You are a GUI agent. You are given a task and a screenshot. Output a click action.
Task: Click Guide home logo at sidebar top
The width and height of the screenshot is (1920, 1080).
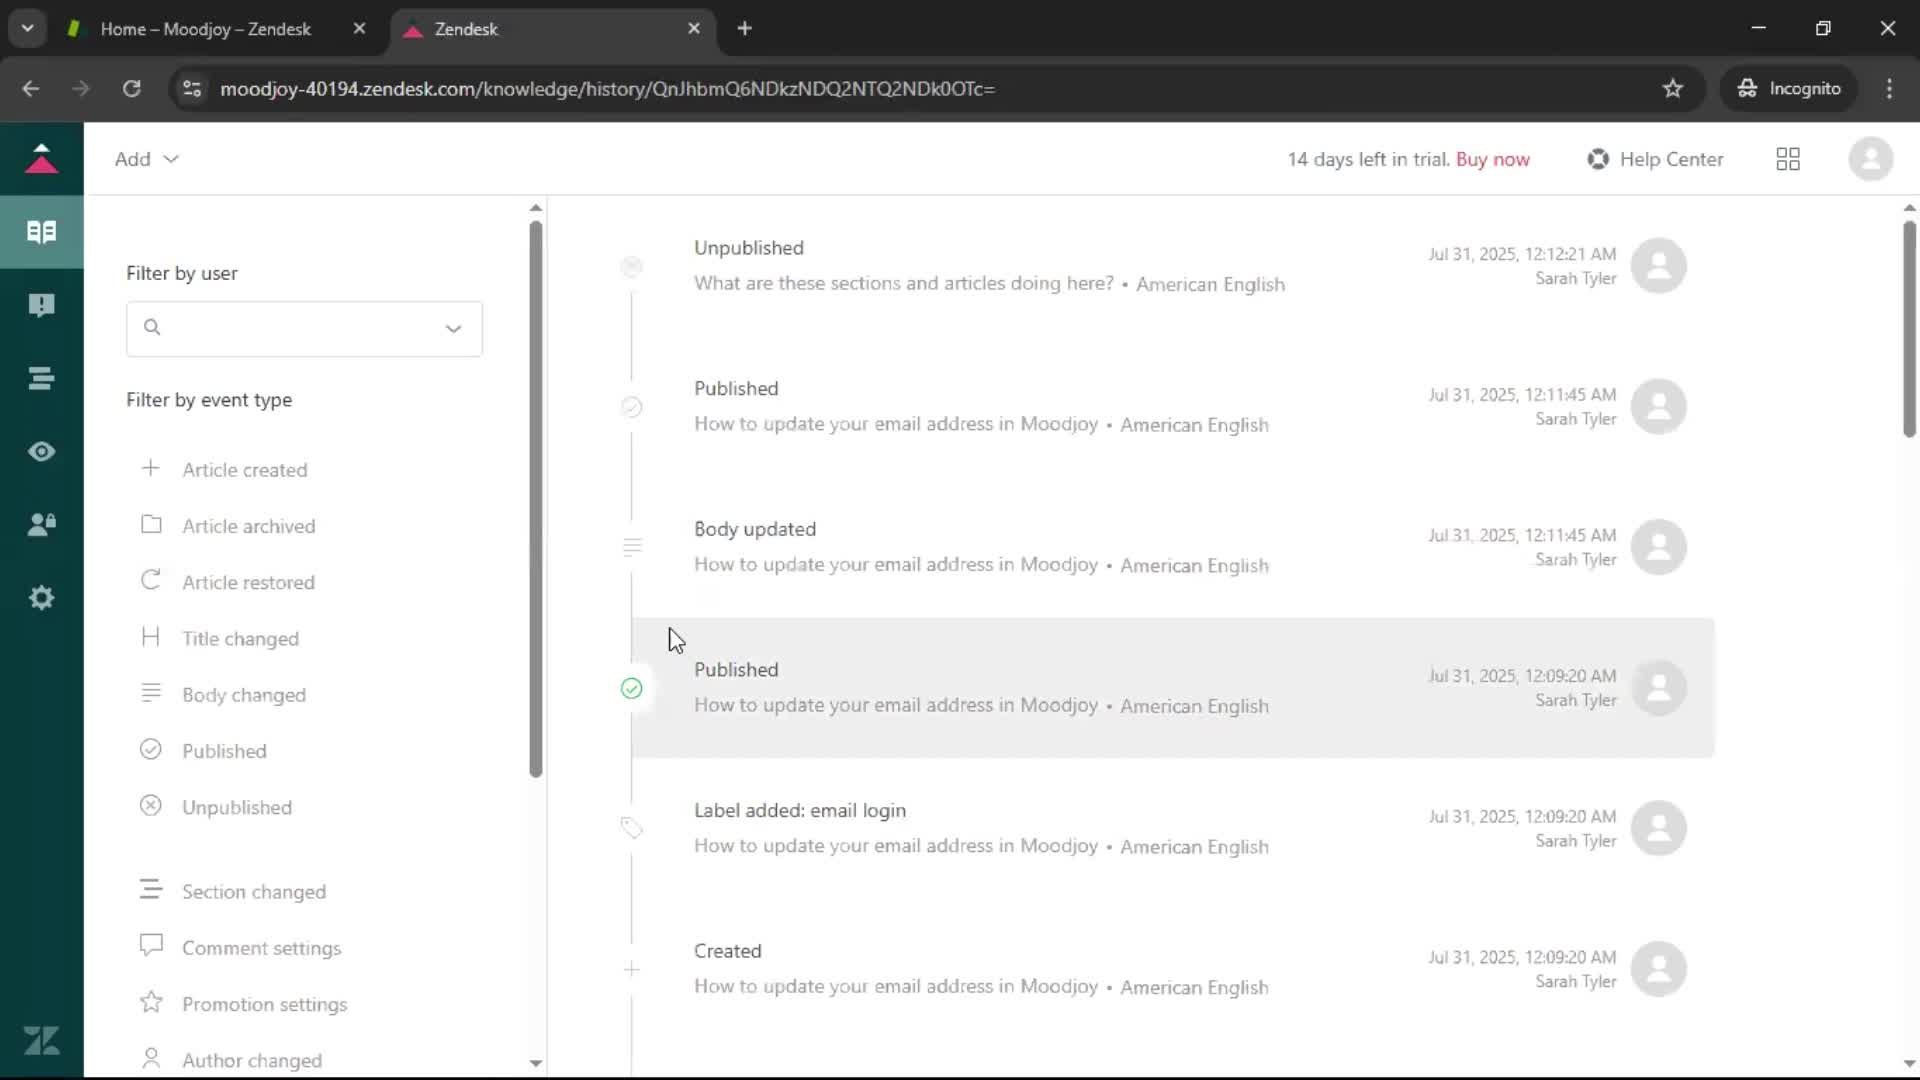(41, 158)
